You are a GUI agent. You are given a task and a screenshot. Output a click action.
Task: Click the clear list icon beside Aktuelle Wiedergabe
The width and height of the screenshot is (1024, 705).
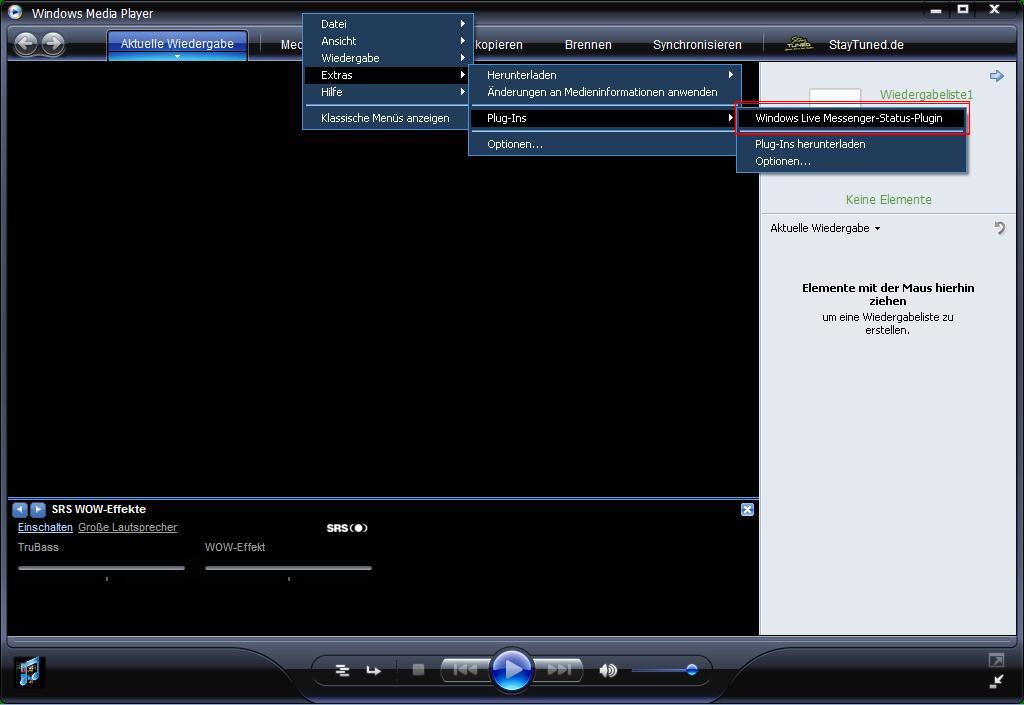point(999,228)
